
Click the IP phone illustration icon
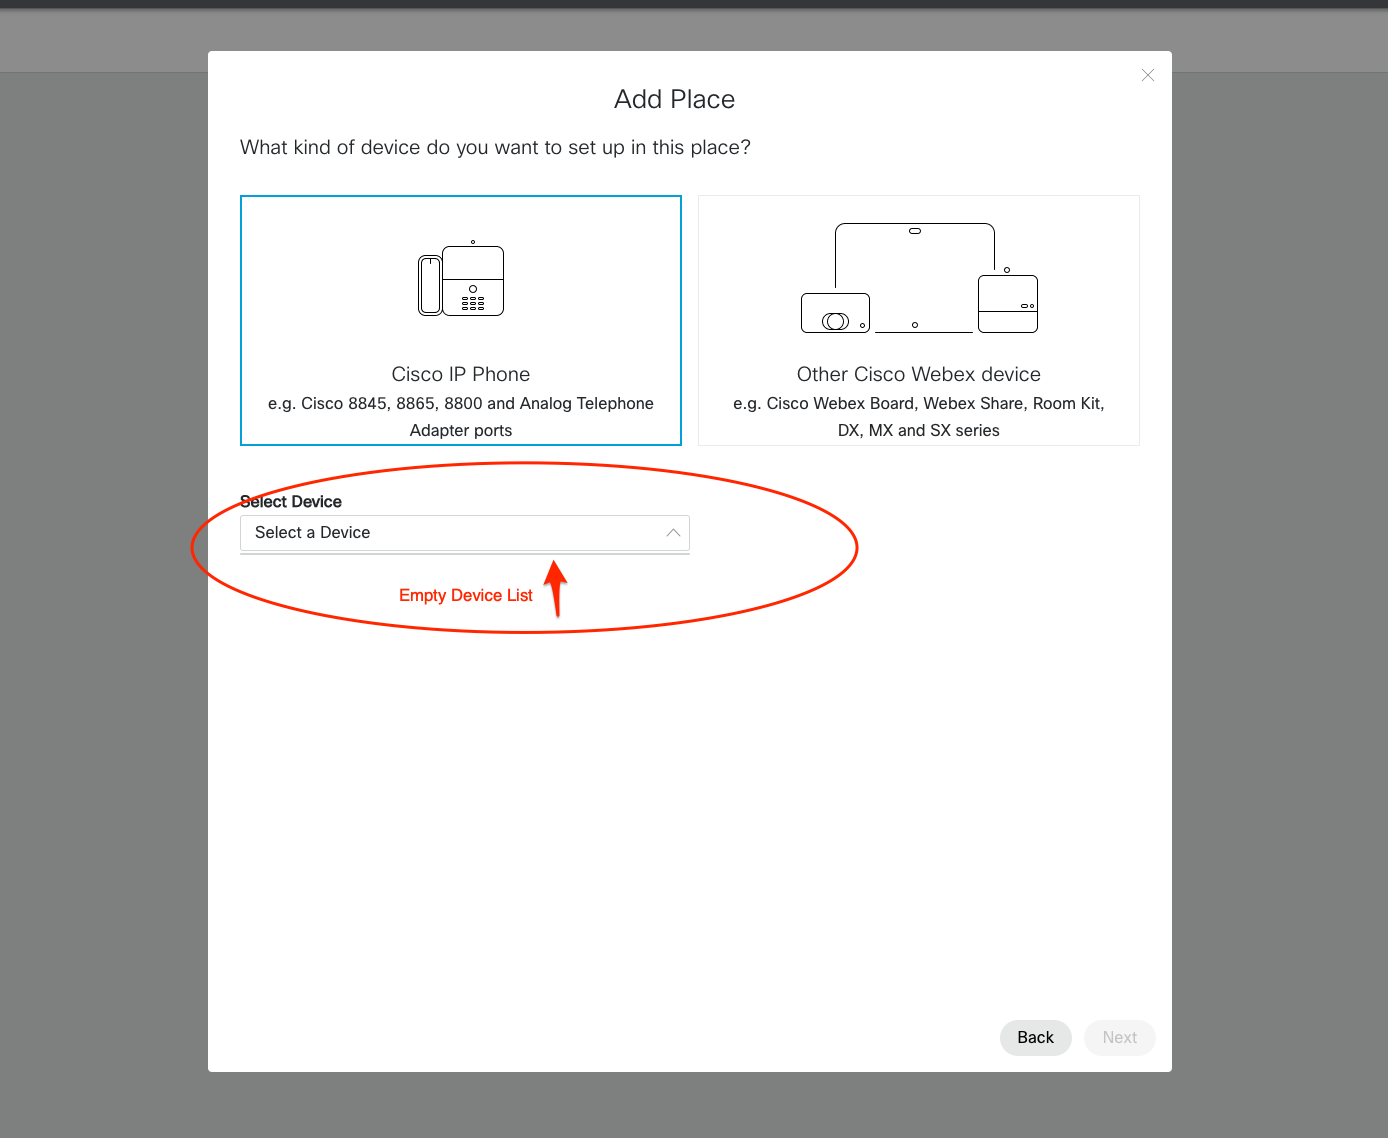tap(461, 279)
